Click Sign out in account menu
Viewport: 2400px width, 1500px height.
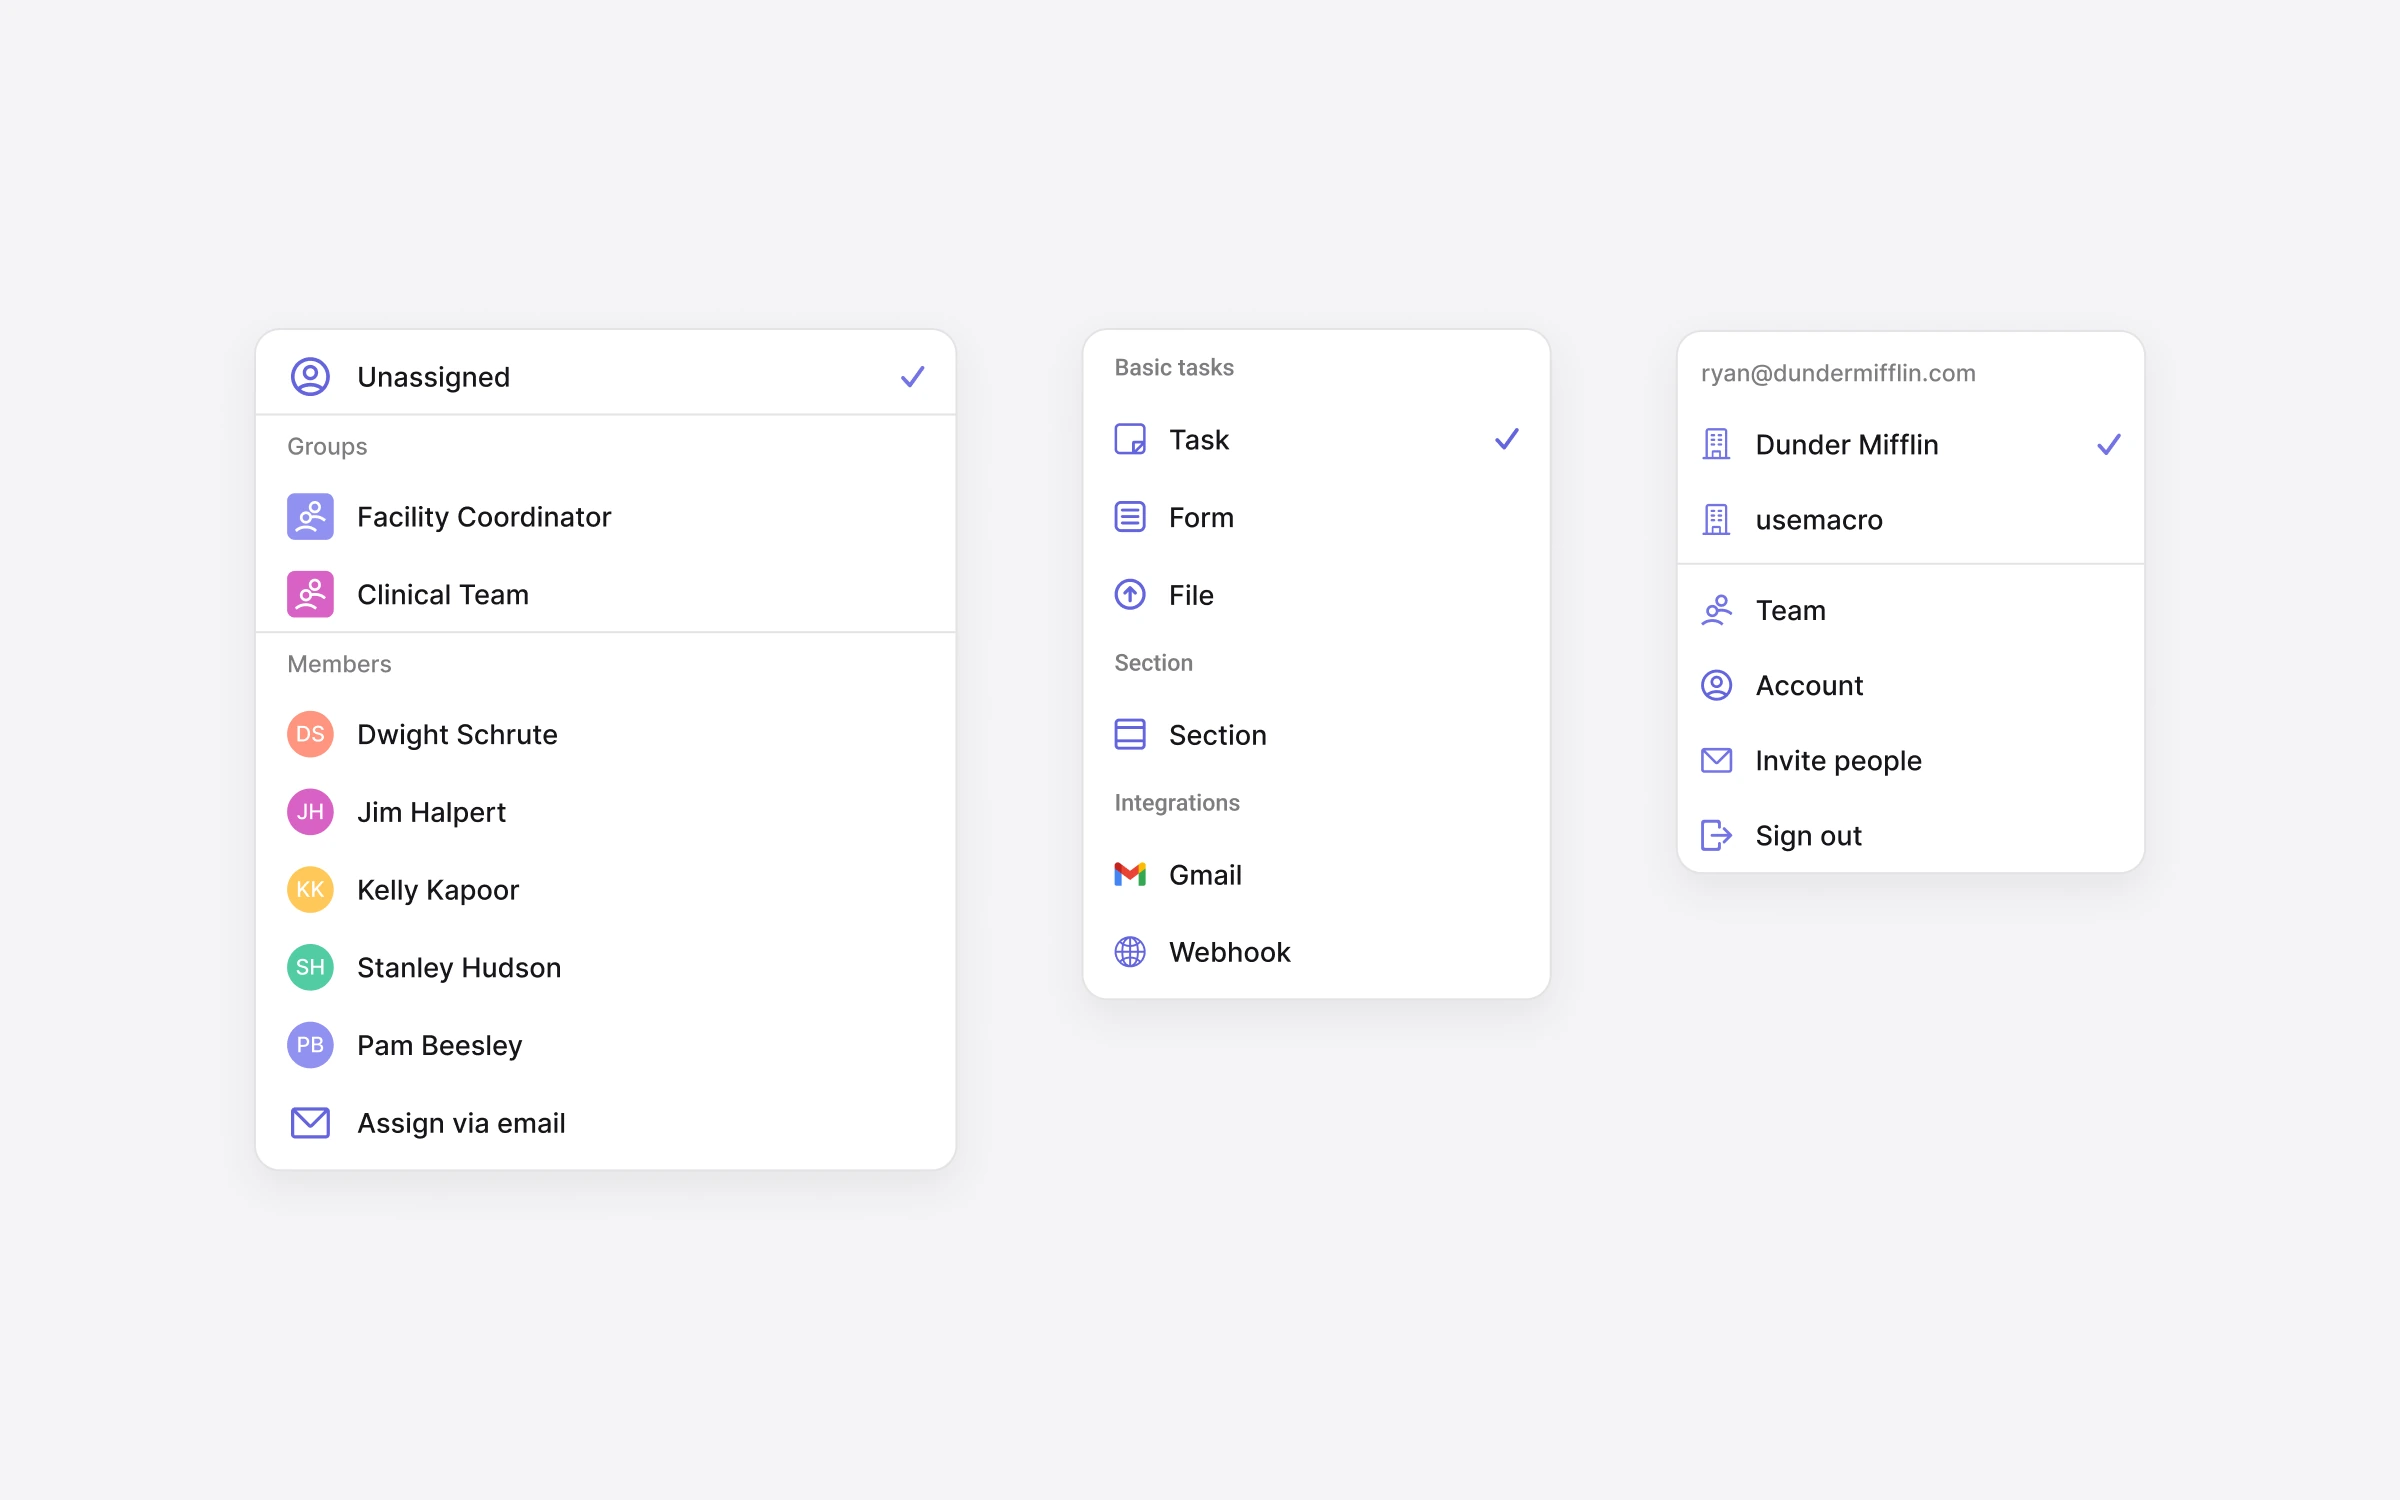click(x=1910, y=835)
